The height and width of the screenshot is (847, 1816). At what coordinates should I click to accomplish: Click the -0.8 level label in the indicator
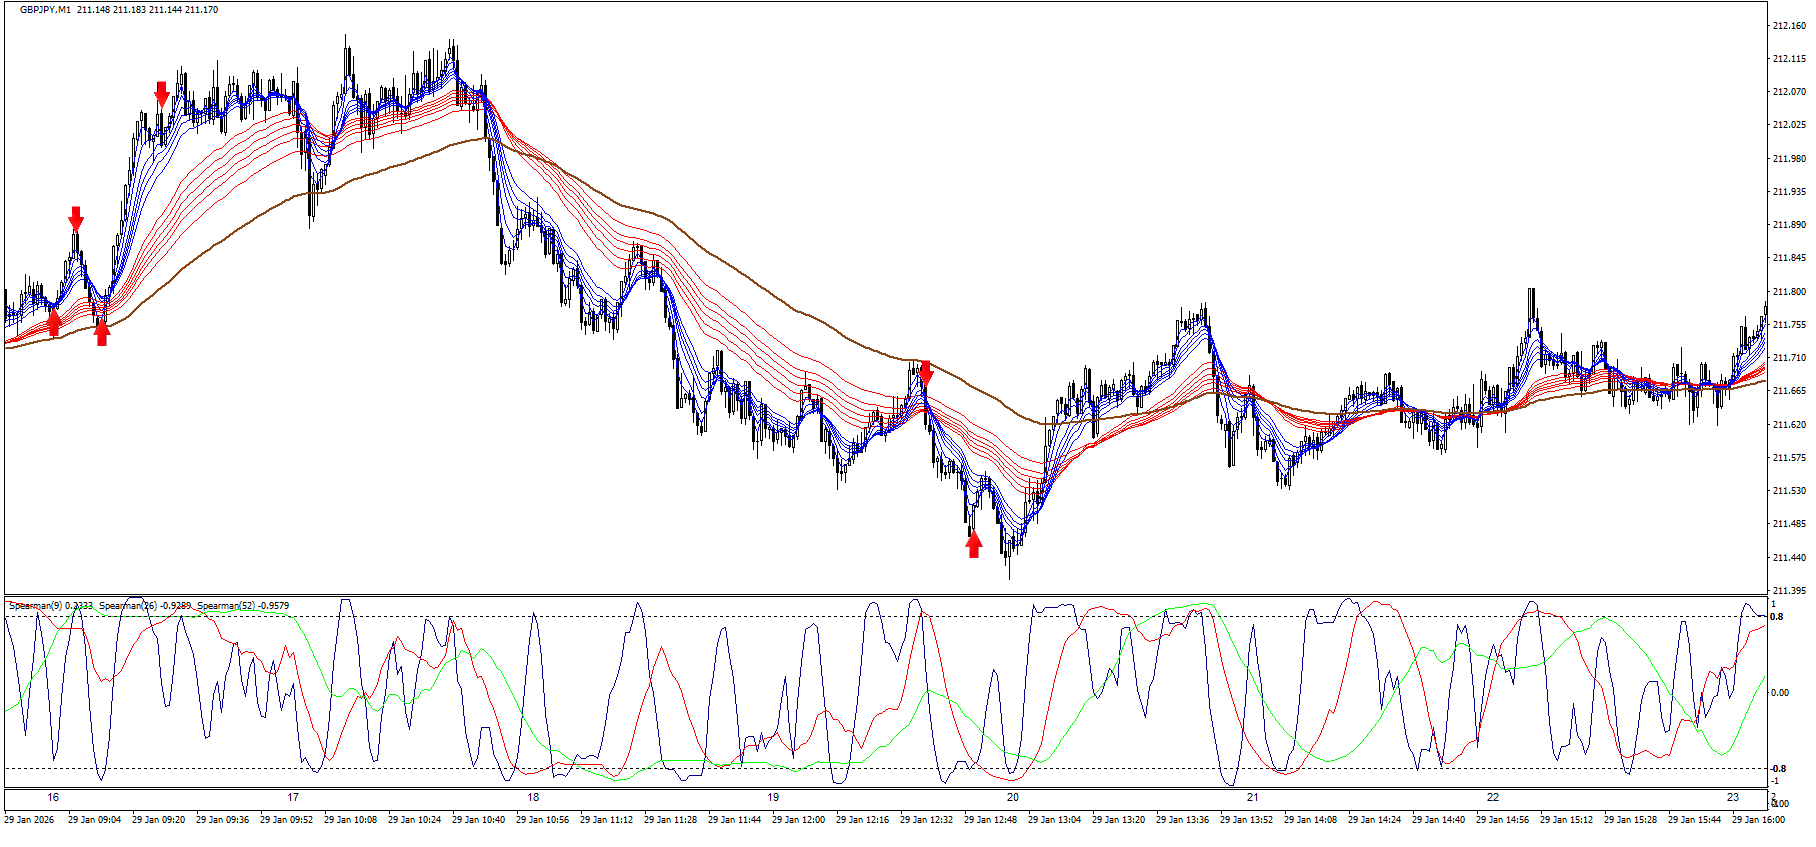1778,769
